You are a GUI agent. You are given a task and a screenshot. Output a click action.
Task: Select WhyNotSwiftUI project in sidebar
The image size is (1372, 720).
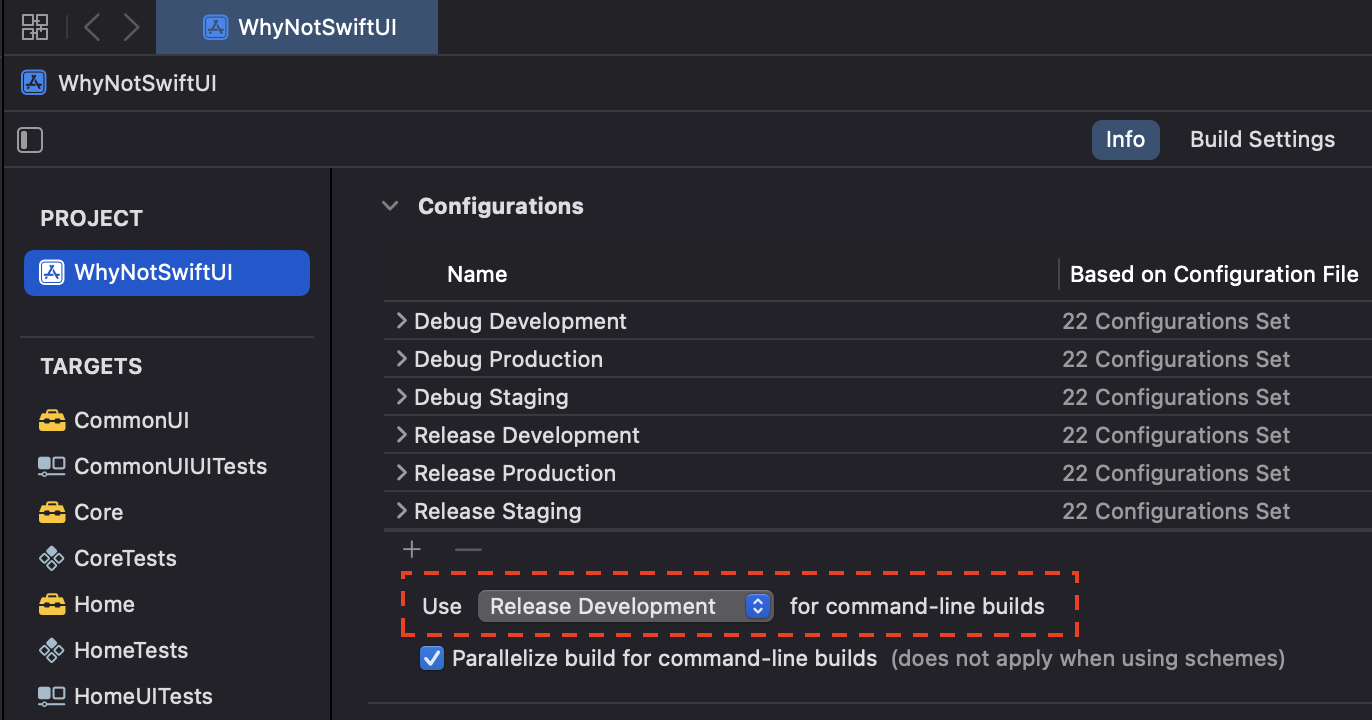tap(167, 272)
